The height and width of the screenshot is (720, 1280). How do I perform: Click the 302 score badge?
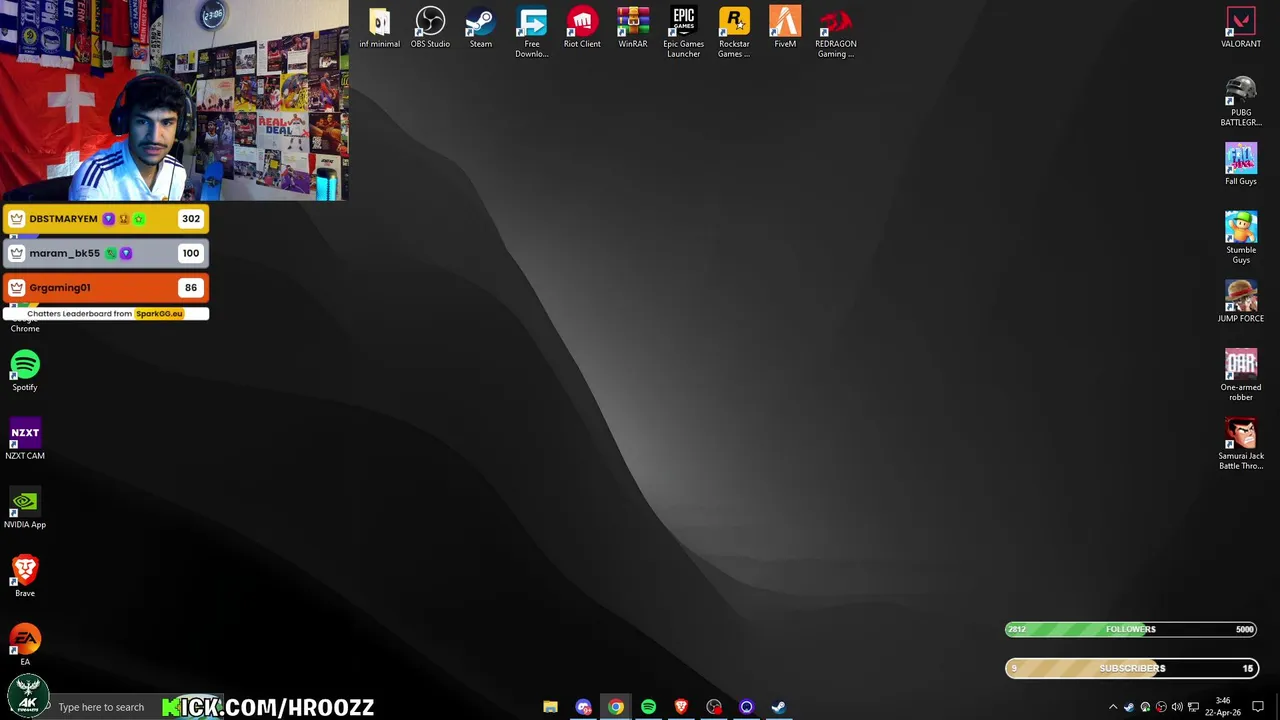tap(190, 219)
